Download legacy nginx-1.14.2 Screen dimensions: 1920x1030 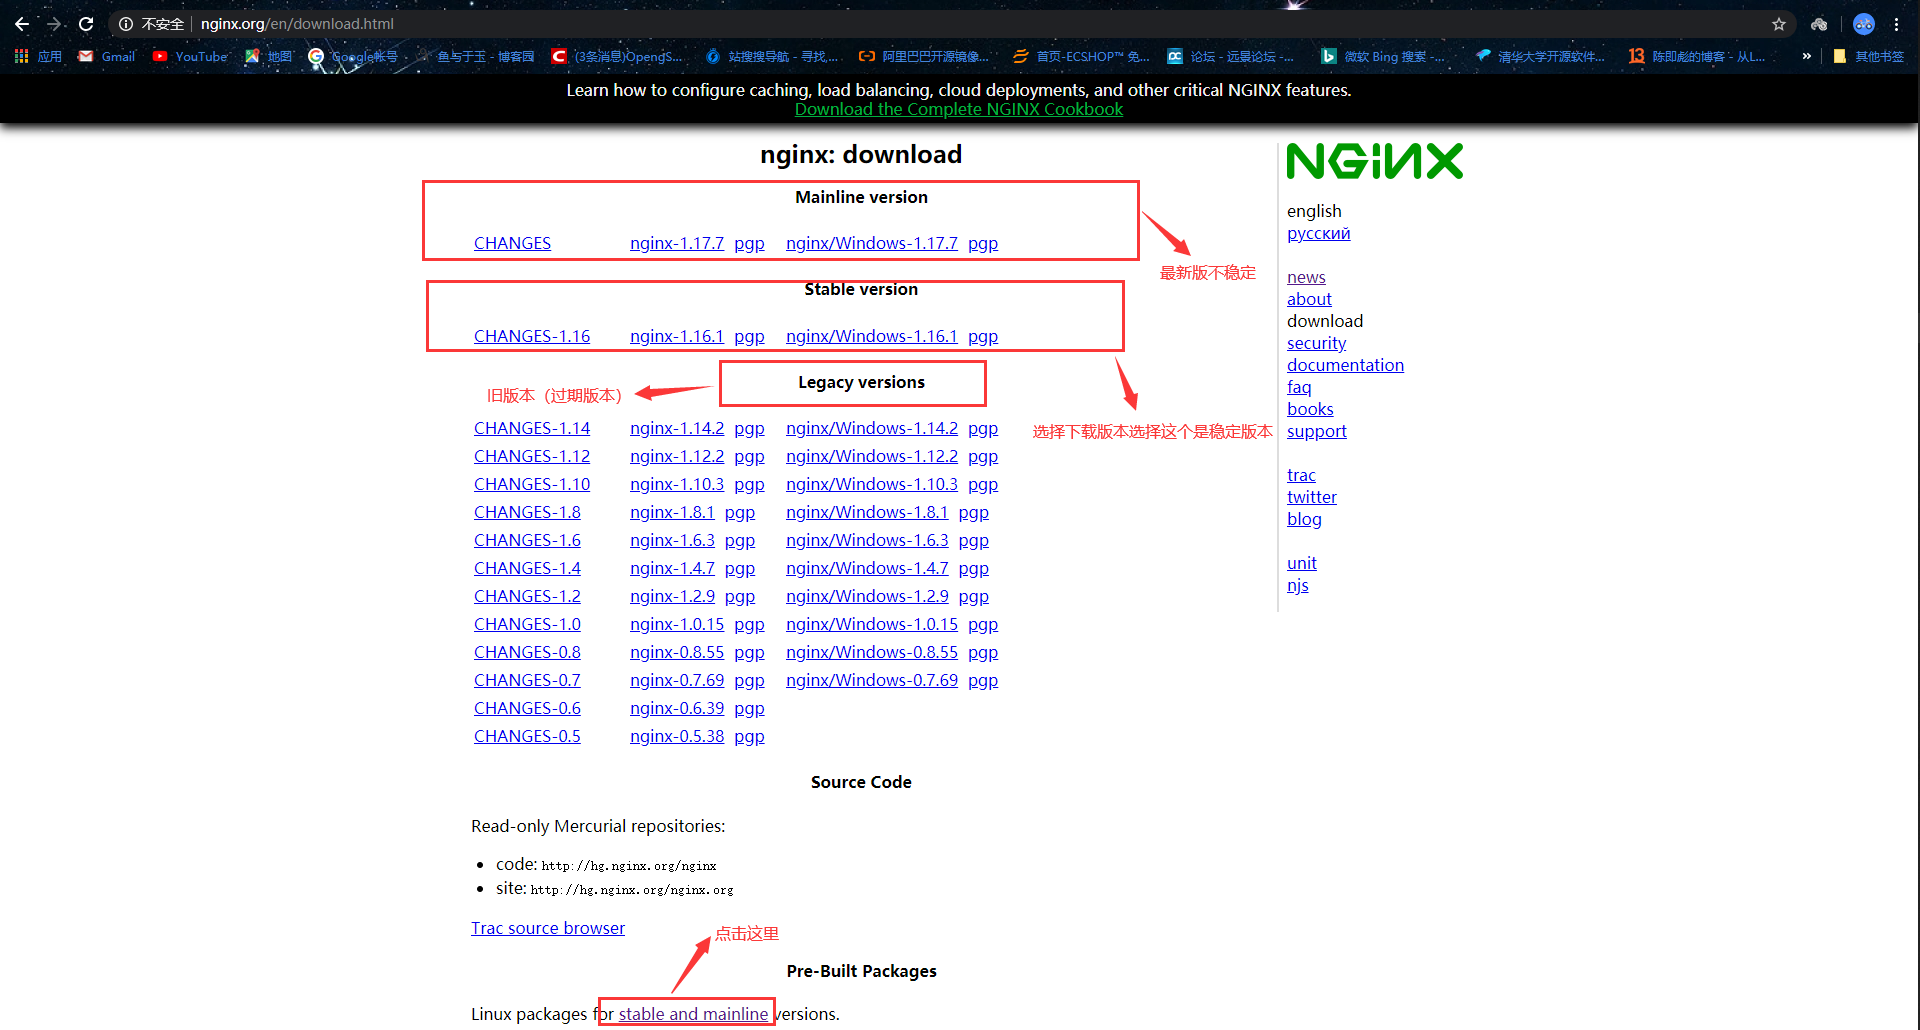click(x=677, y=428)
